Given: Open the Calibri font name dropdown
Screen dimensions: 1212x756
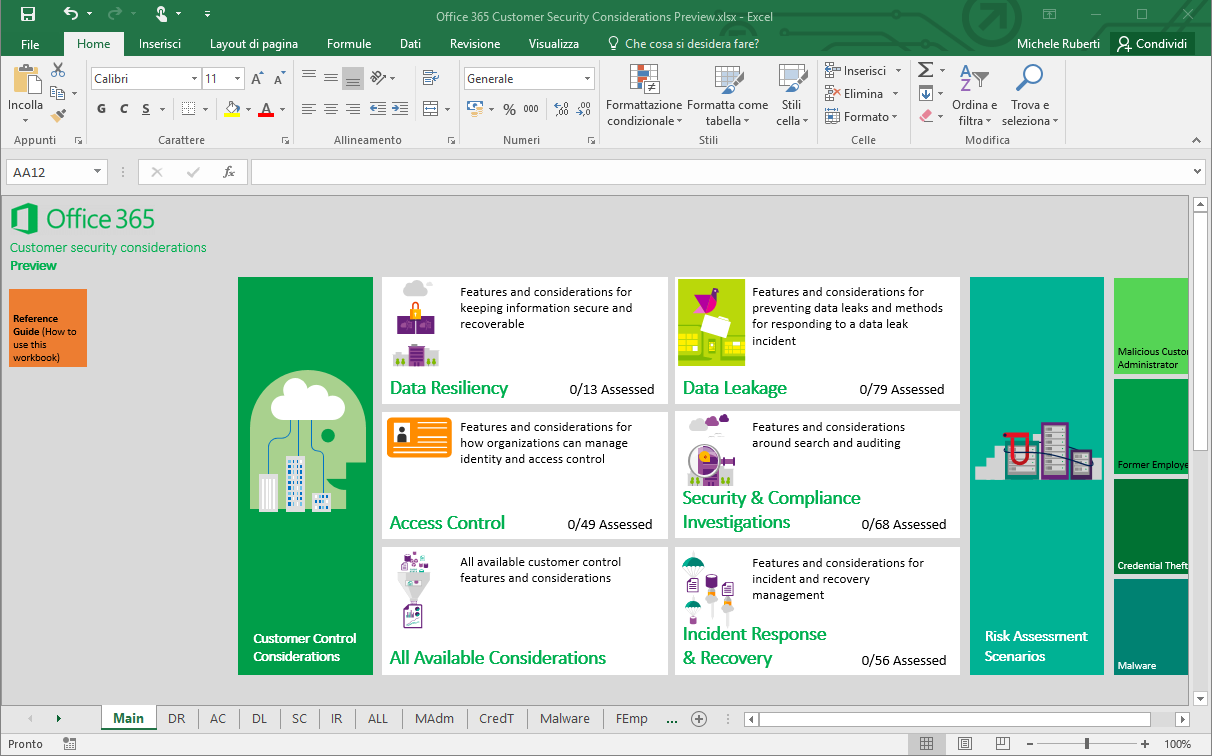Looking at the screenshot, I should (194, 78).
